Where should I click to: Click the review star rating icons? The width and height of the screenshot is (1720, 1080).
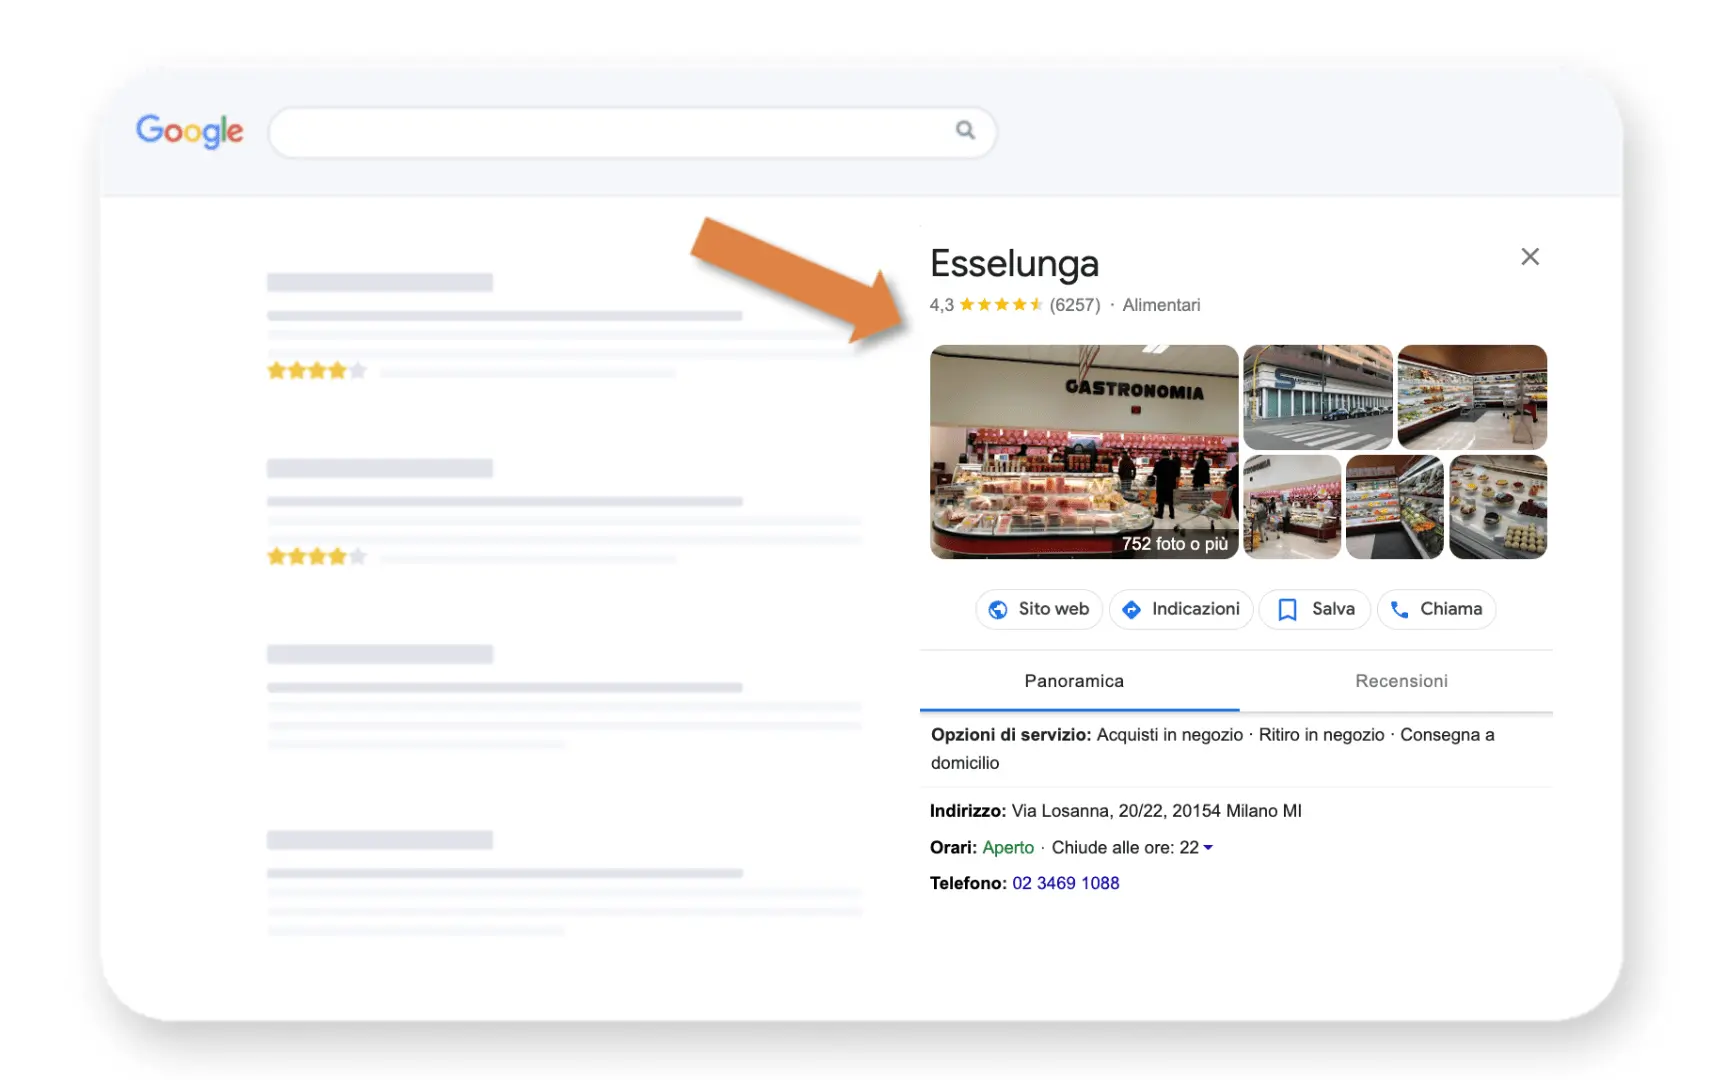pos(1001,305)
